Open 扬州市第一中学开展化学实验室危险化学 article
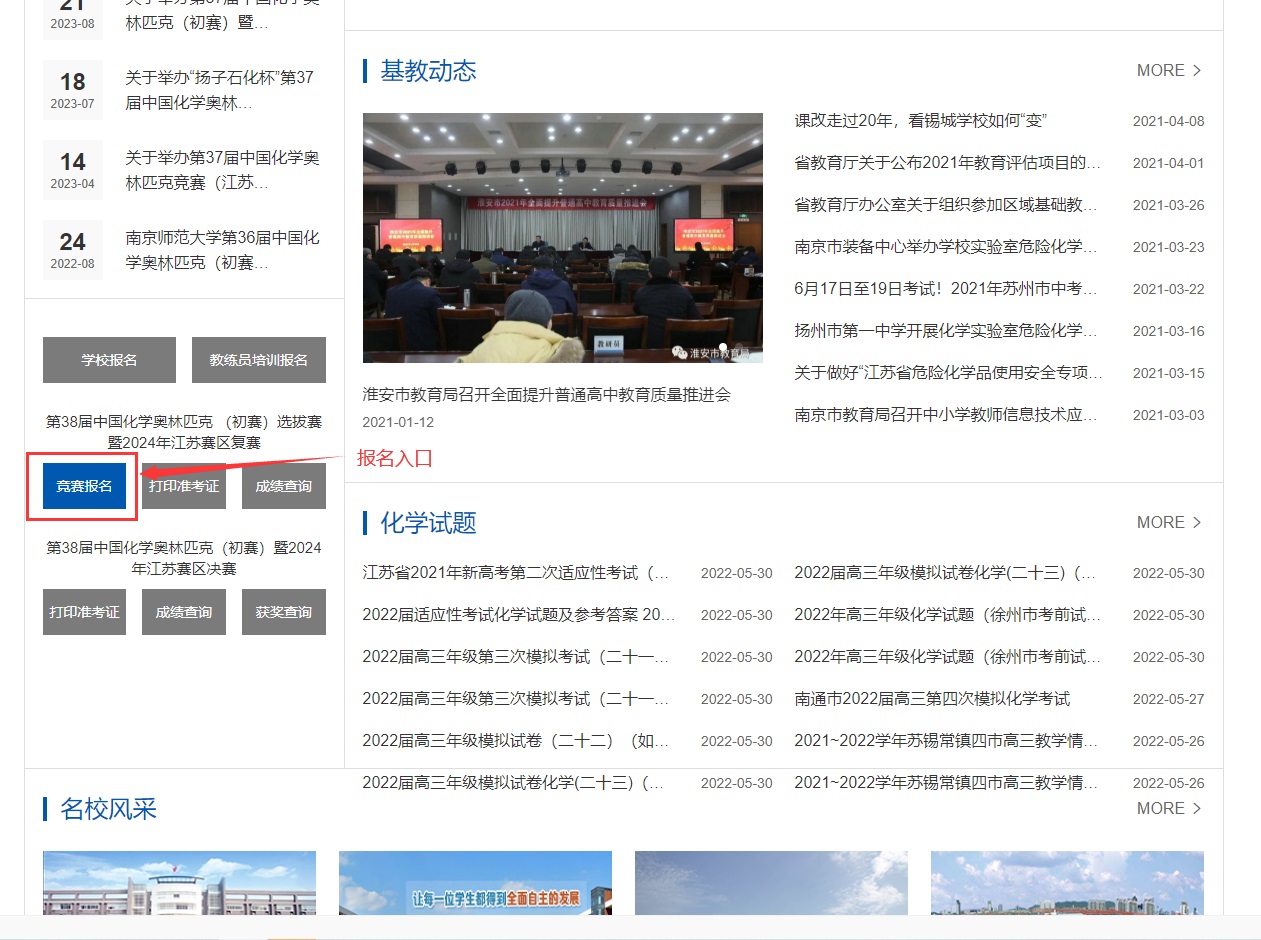This screenshot has width=1261, height=940. [x=948, y=331]
